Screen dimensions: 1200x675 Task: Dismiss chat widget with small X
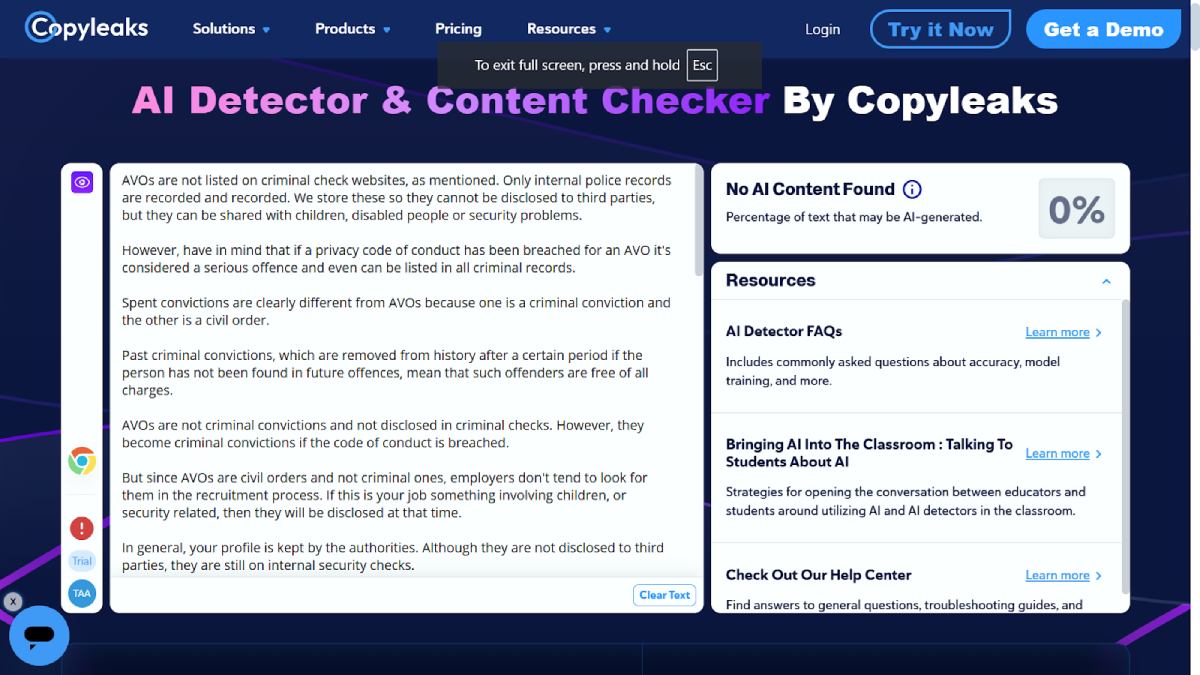12,602
